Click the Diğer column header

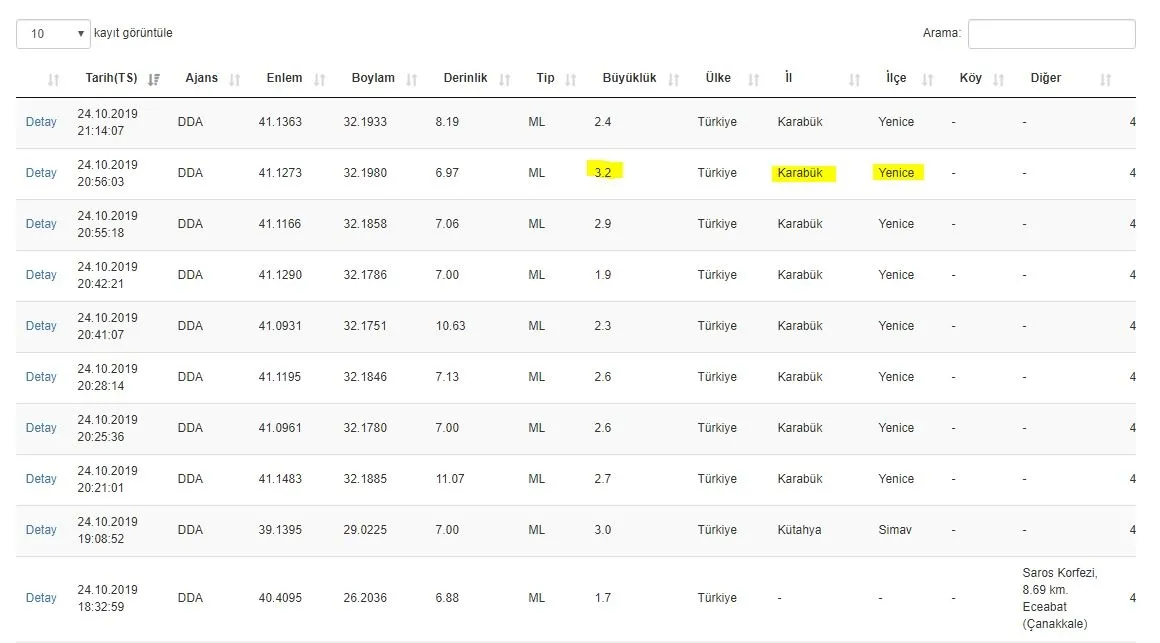point(1046,78)
